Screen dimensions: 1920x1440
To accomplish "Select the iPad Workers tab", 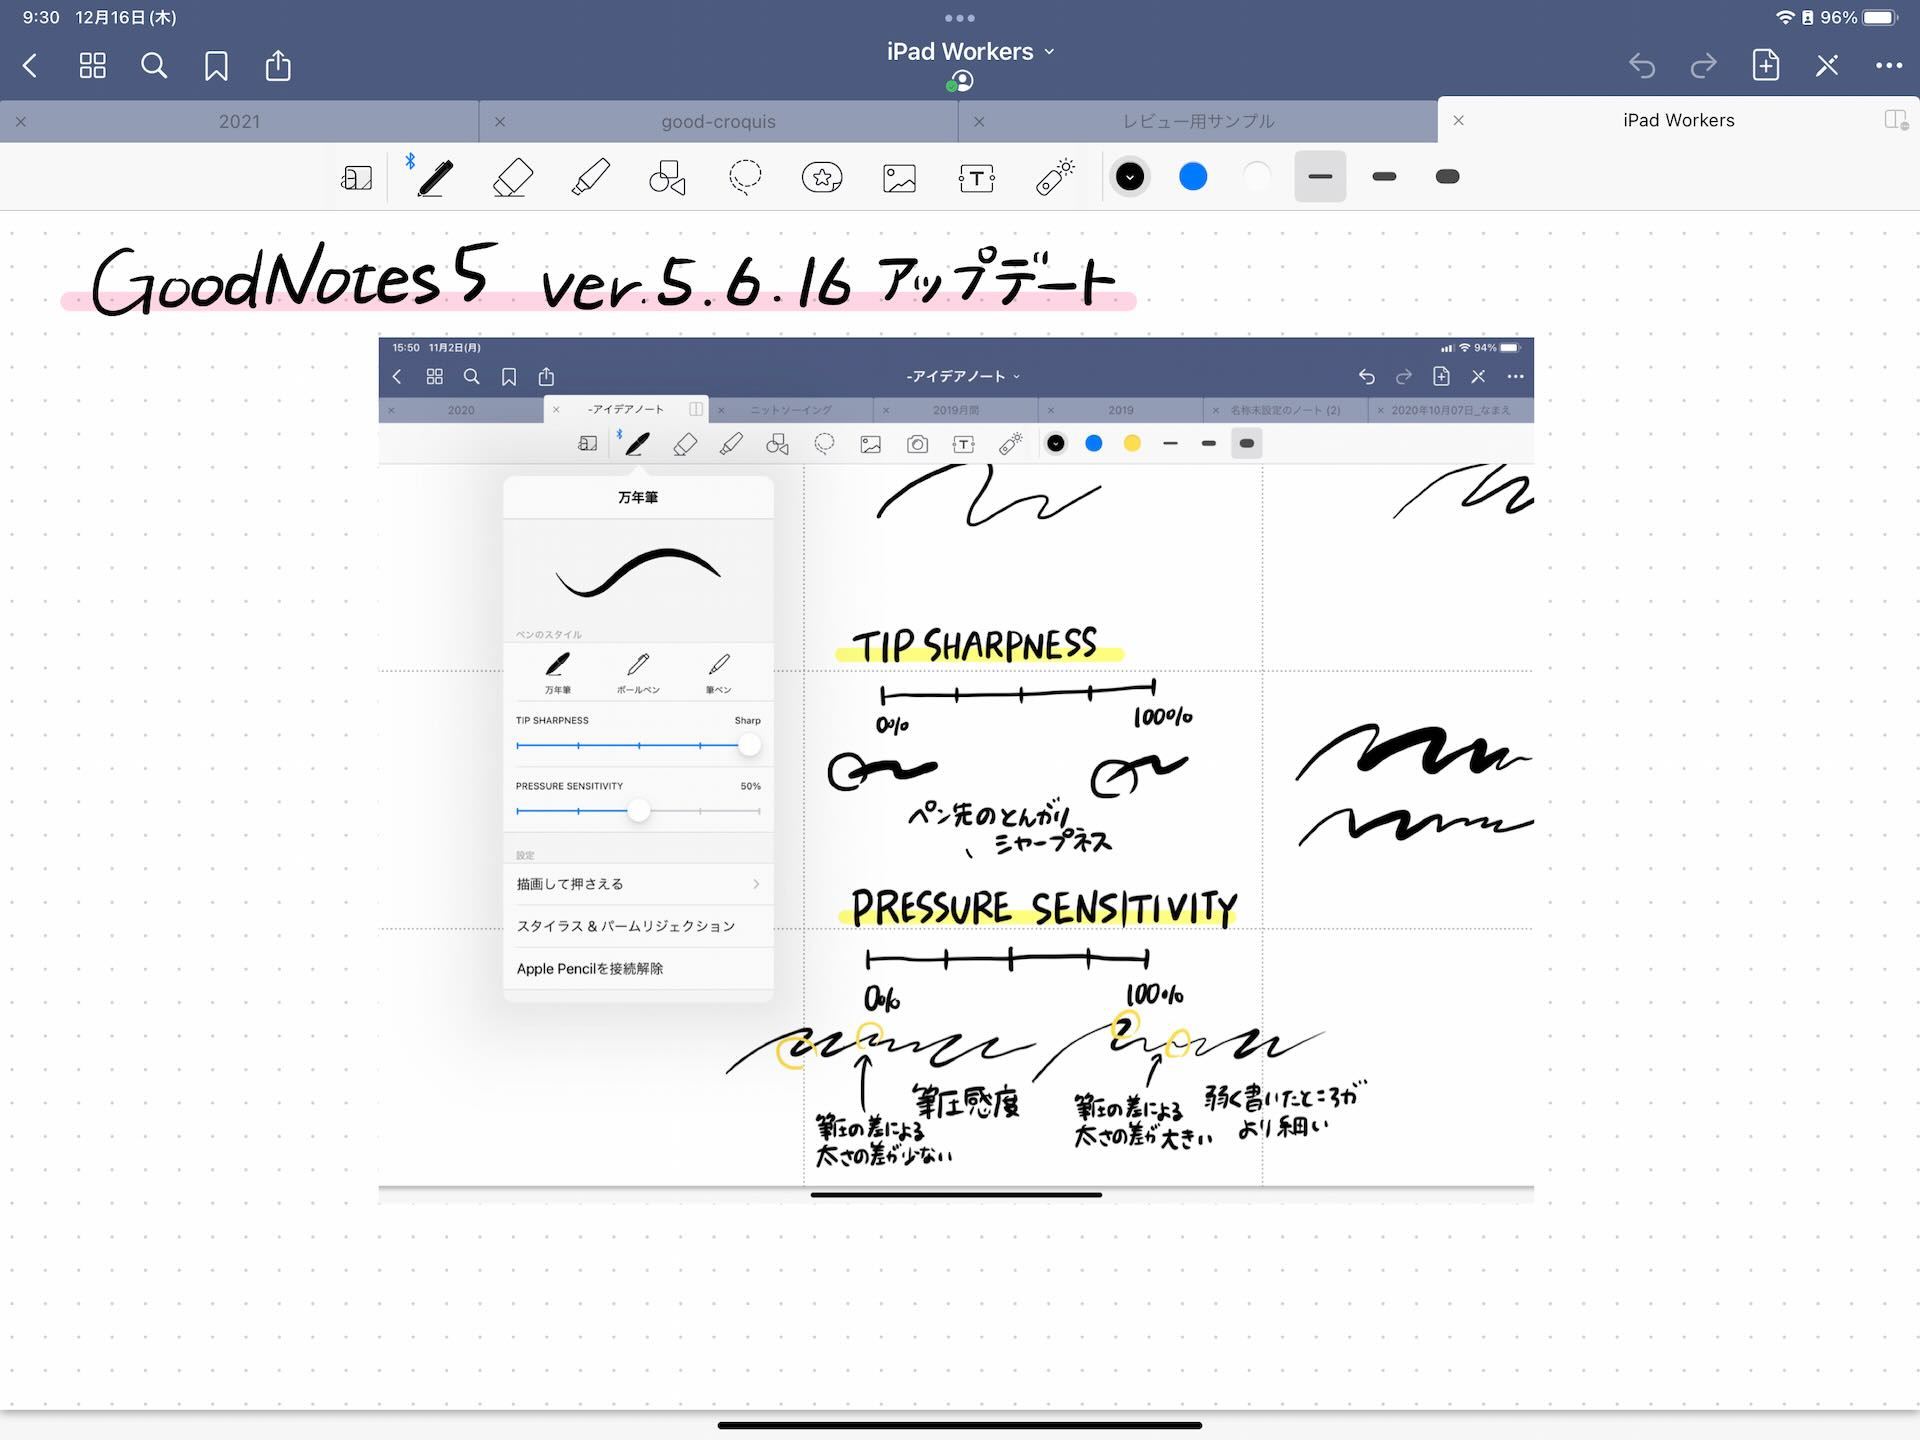I will (x=1678, y=120).
